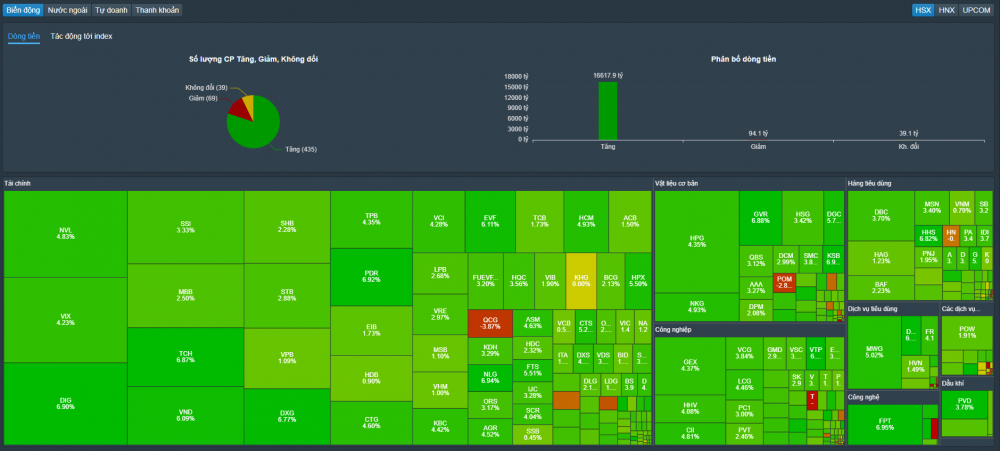Screen dimensions: 1000x451
Task: Select the red QCG -3.87% tile
Action: coord(490,323)
